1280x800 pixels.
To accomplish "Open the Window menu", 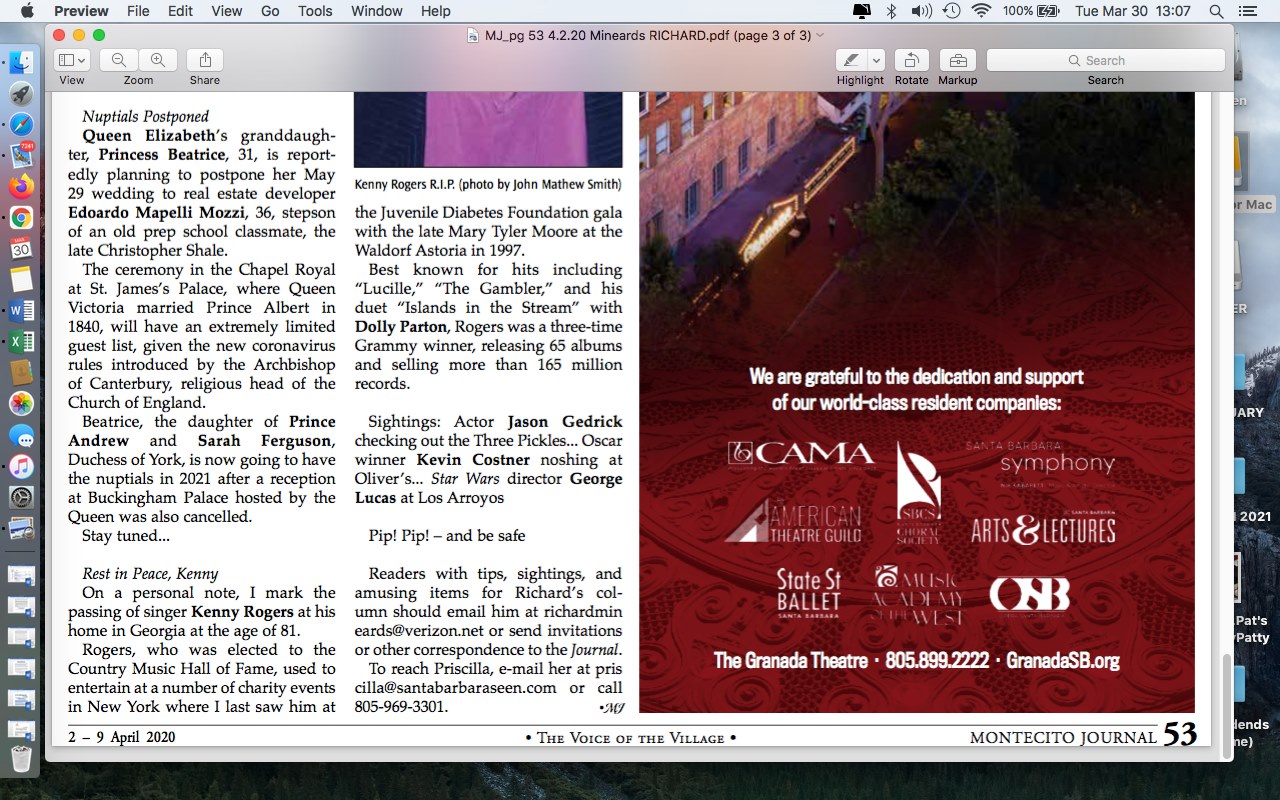I will pos(377,11).
